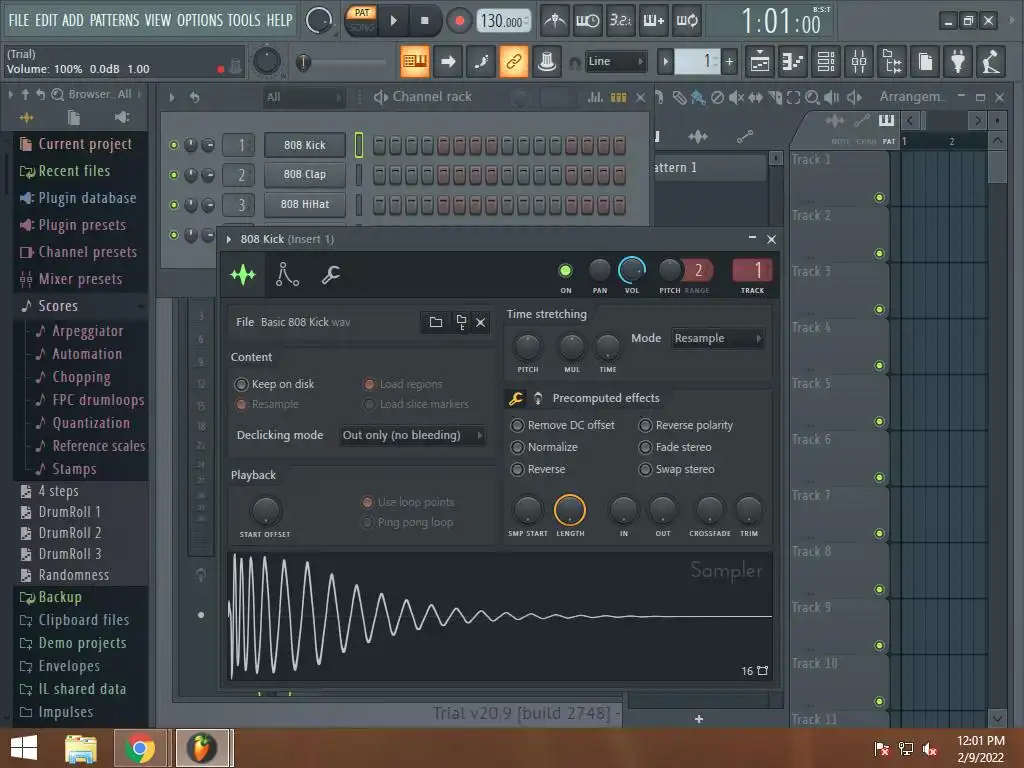Select the 808 Kick channel button

pos(304,145)
